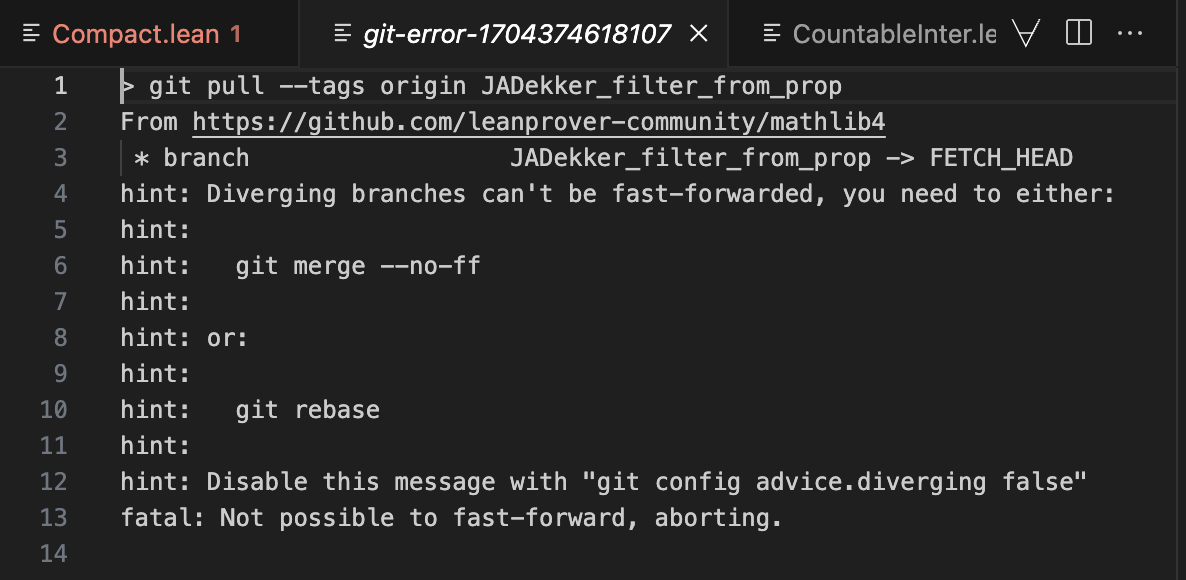Click line number 1 in the gutter
The height and width of the screenshot is (580, 1186).
point(60,86)
